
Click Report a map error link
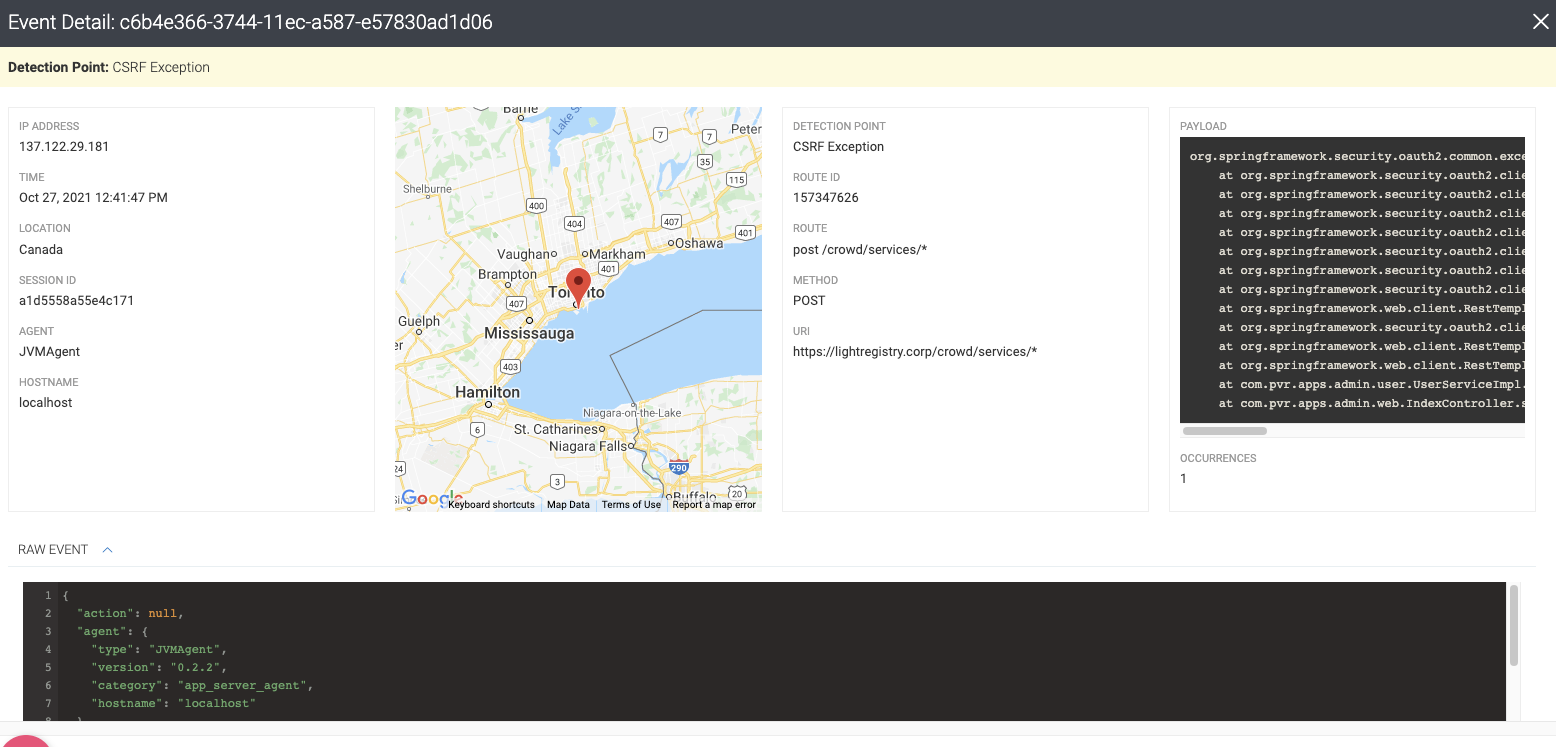click(x=714, y=505)
